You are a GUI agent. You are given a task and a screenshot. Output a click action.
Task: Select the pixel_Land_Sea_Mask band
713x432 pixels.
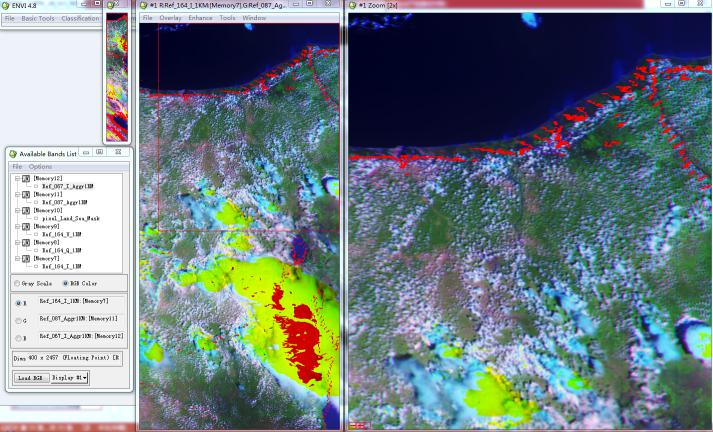point(70,218)
